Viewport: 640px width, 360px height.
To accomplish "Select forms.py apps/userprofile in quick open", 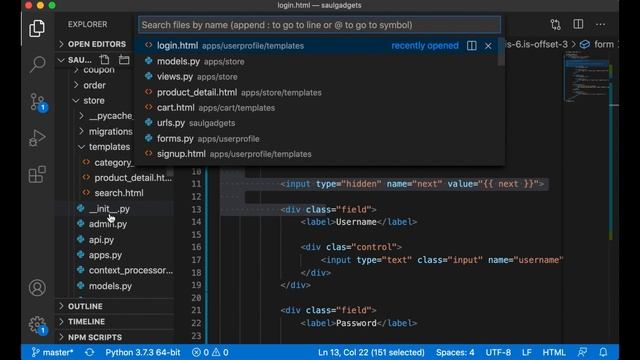I will 319,138.
